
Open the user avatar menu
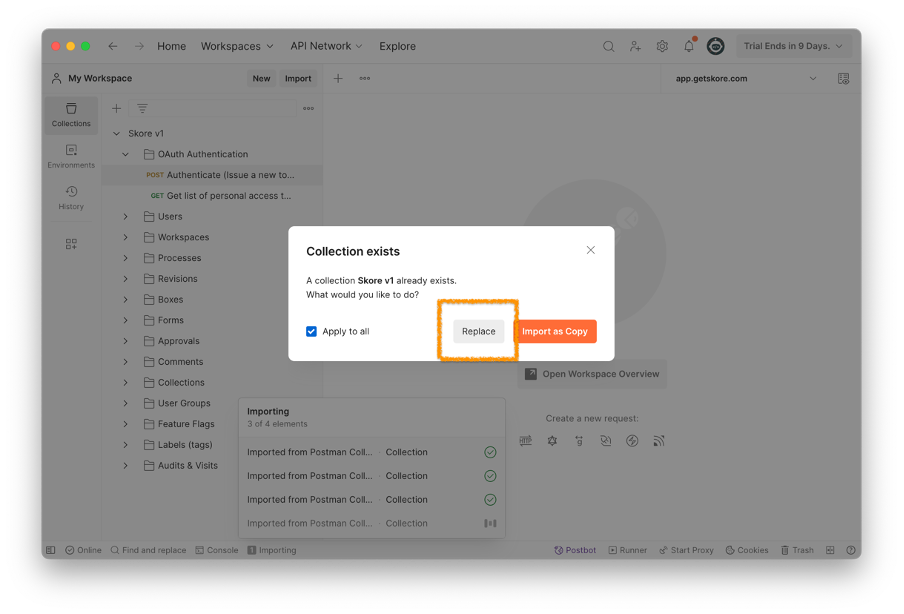715,46
